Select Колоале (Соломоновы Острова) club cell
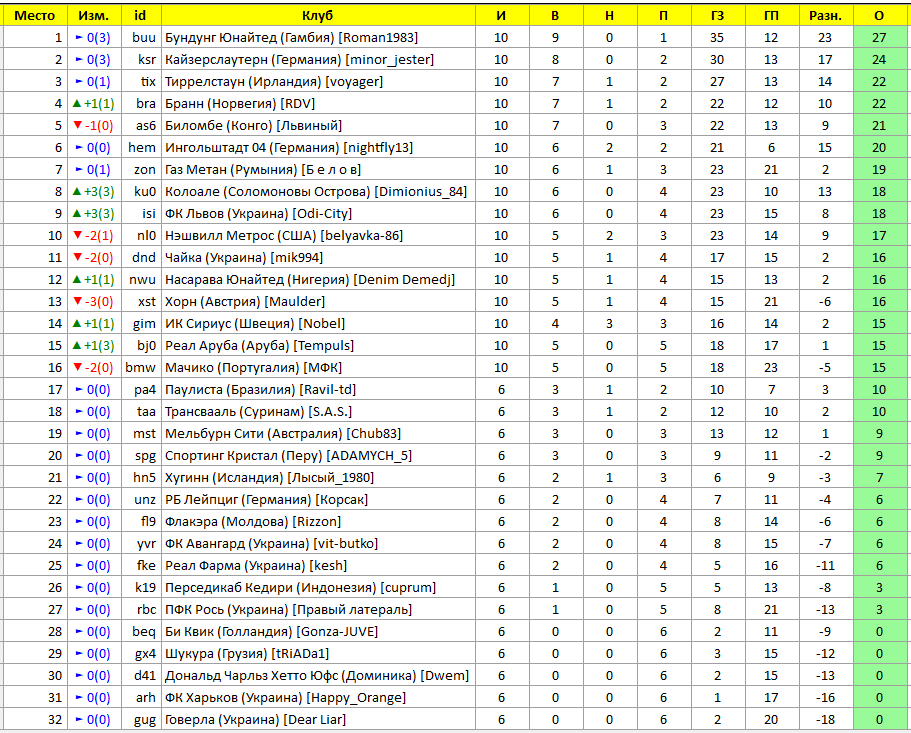Viewport: 911px width, 733px height. click(x=318, y=192)
